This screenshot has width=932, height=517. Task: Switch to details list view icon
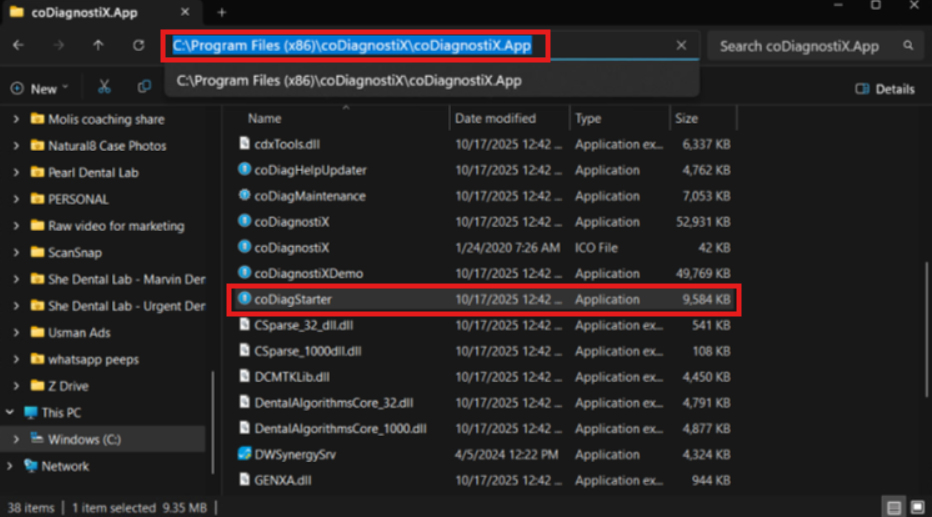pyautogui.click(x=893, y=507)
